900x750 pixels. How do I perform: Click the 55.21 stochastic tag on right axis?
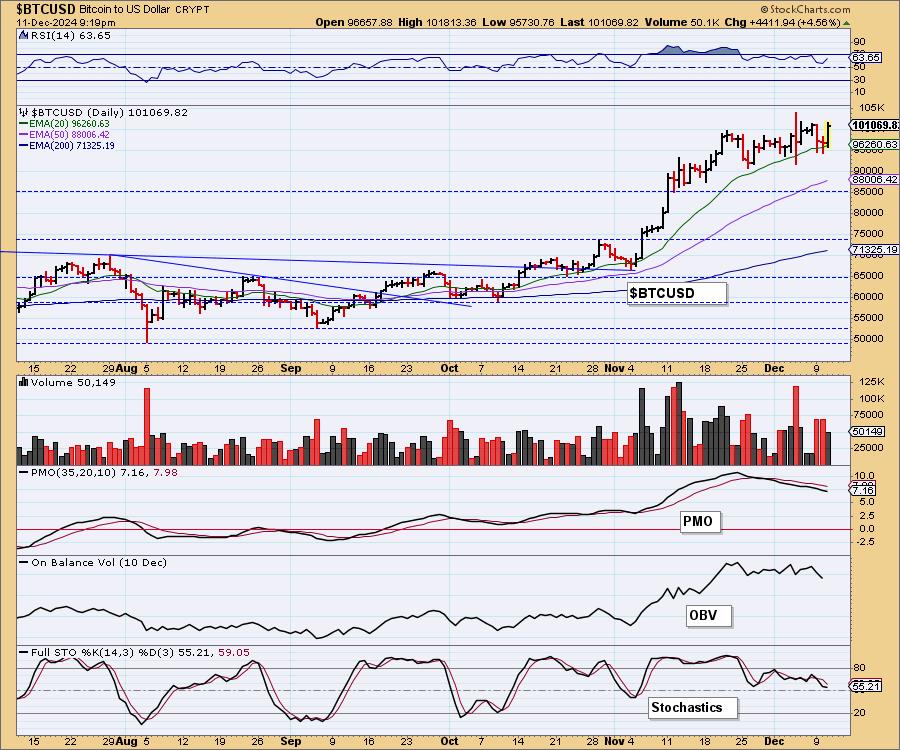(x=866, y=686)
